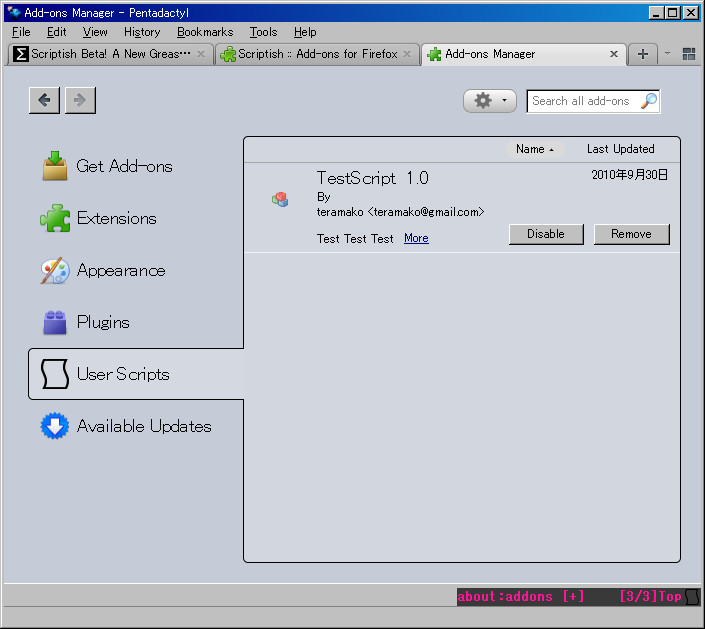Click the Available Updates download icon
705x629 pixels.
pos(55,426)
